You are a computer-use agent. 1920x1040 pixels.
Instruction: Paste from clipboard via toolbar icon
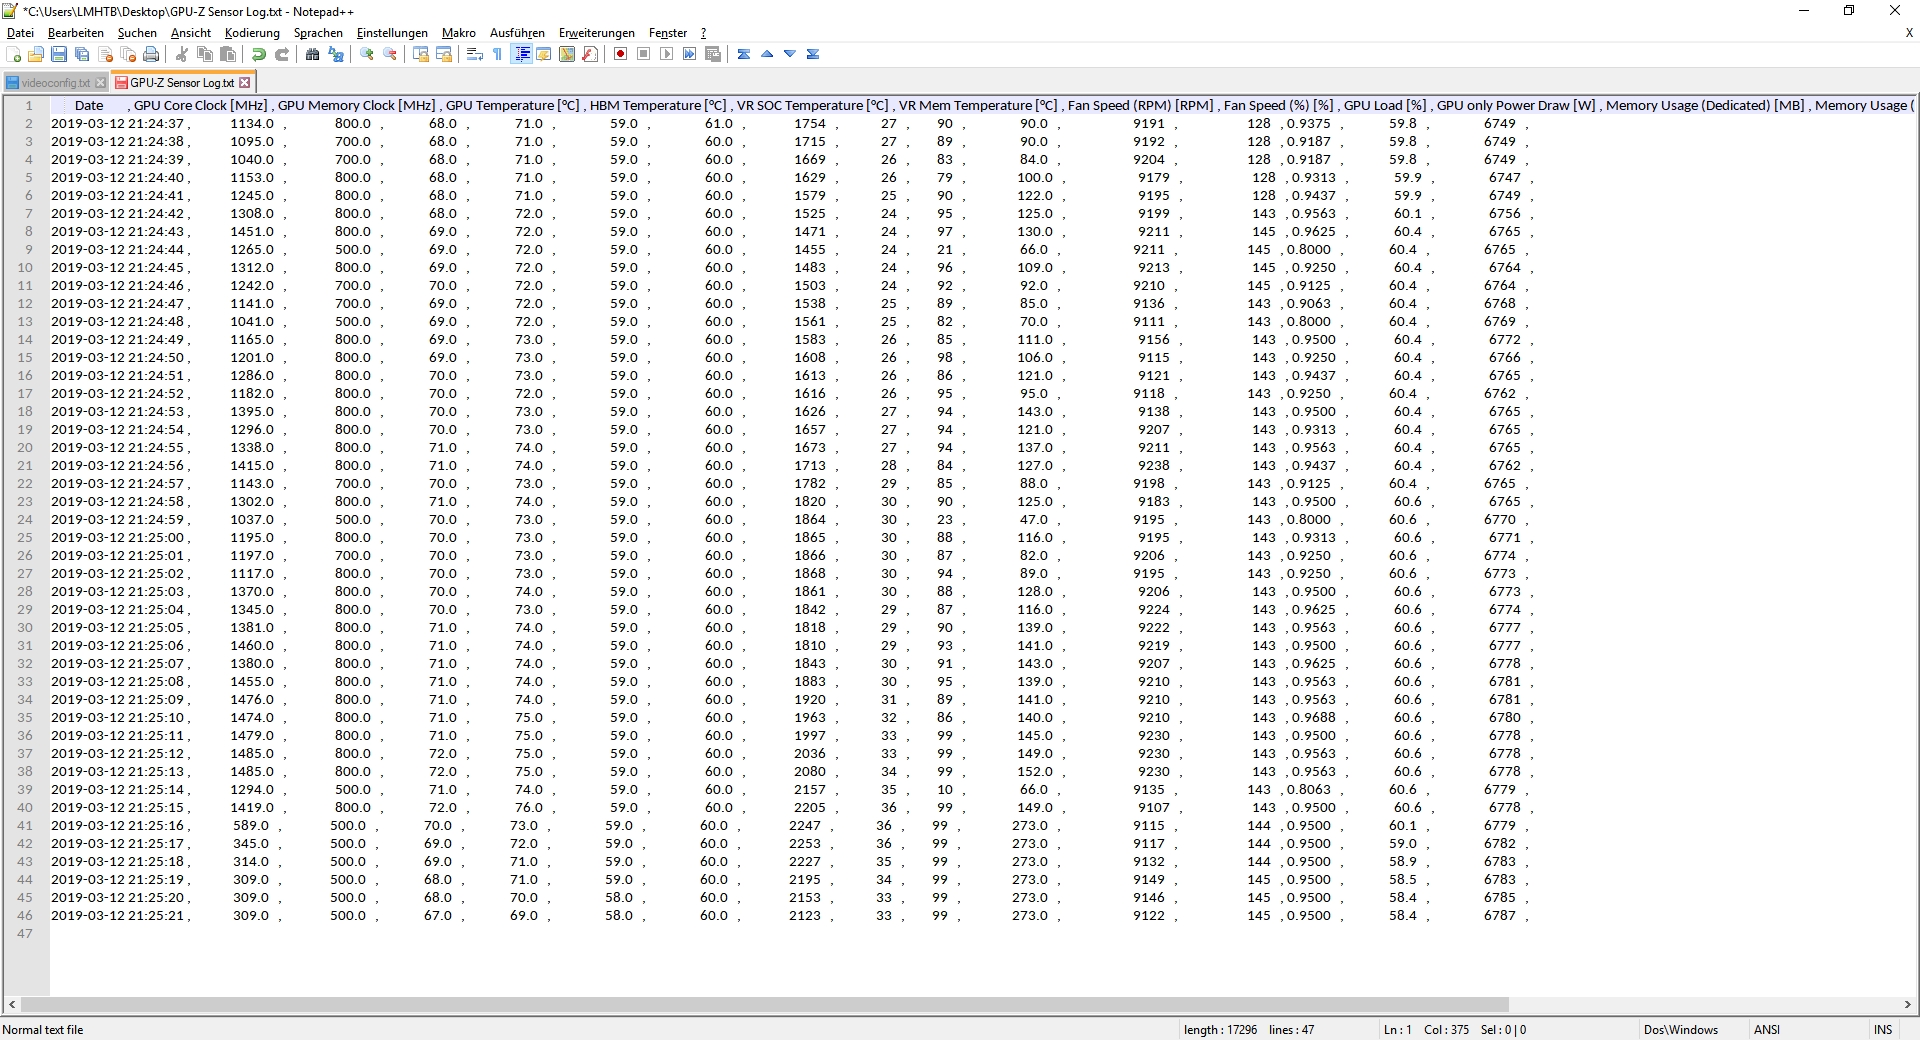click(x=228, y=55)
